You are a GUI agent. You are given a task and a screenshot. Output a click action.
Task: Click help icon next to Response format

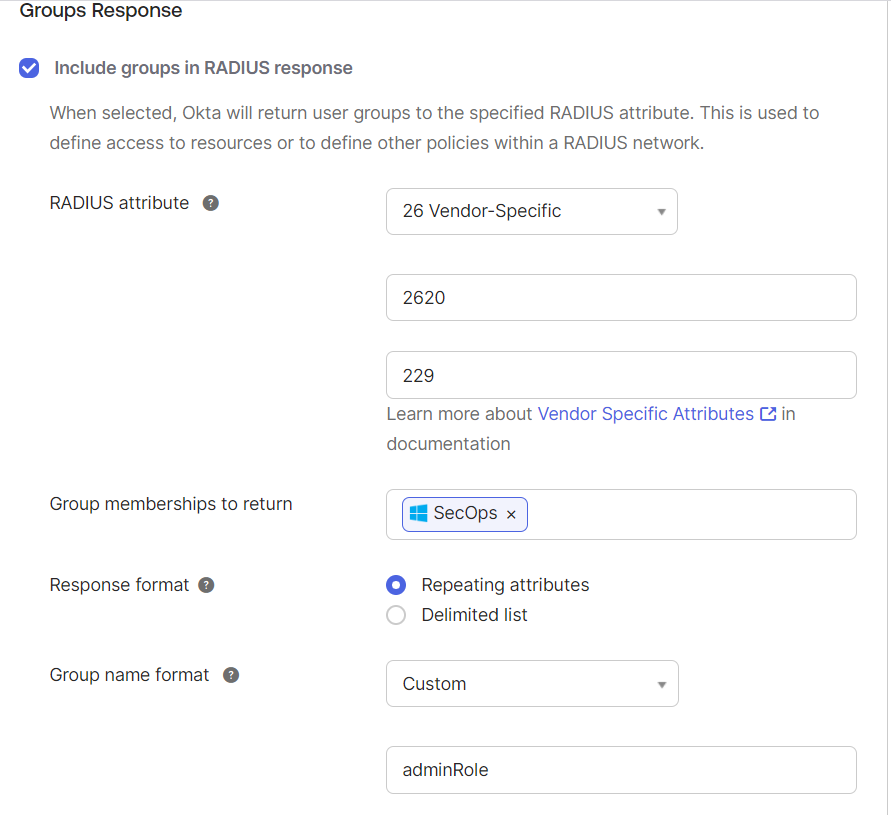pos(206,585)
